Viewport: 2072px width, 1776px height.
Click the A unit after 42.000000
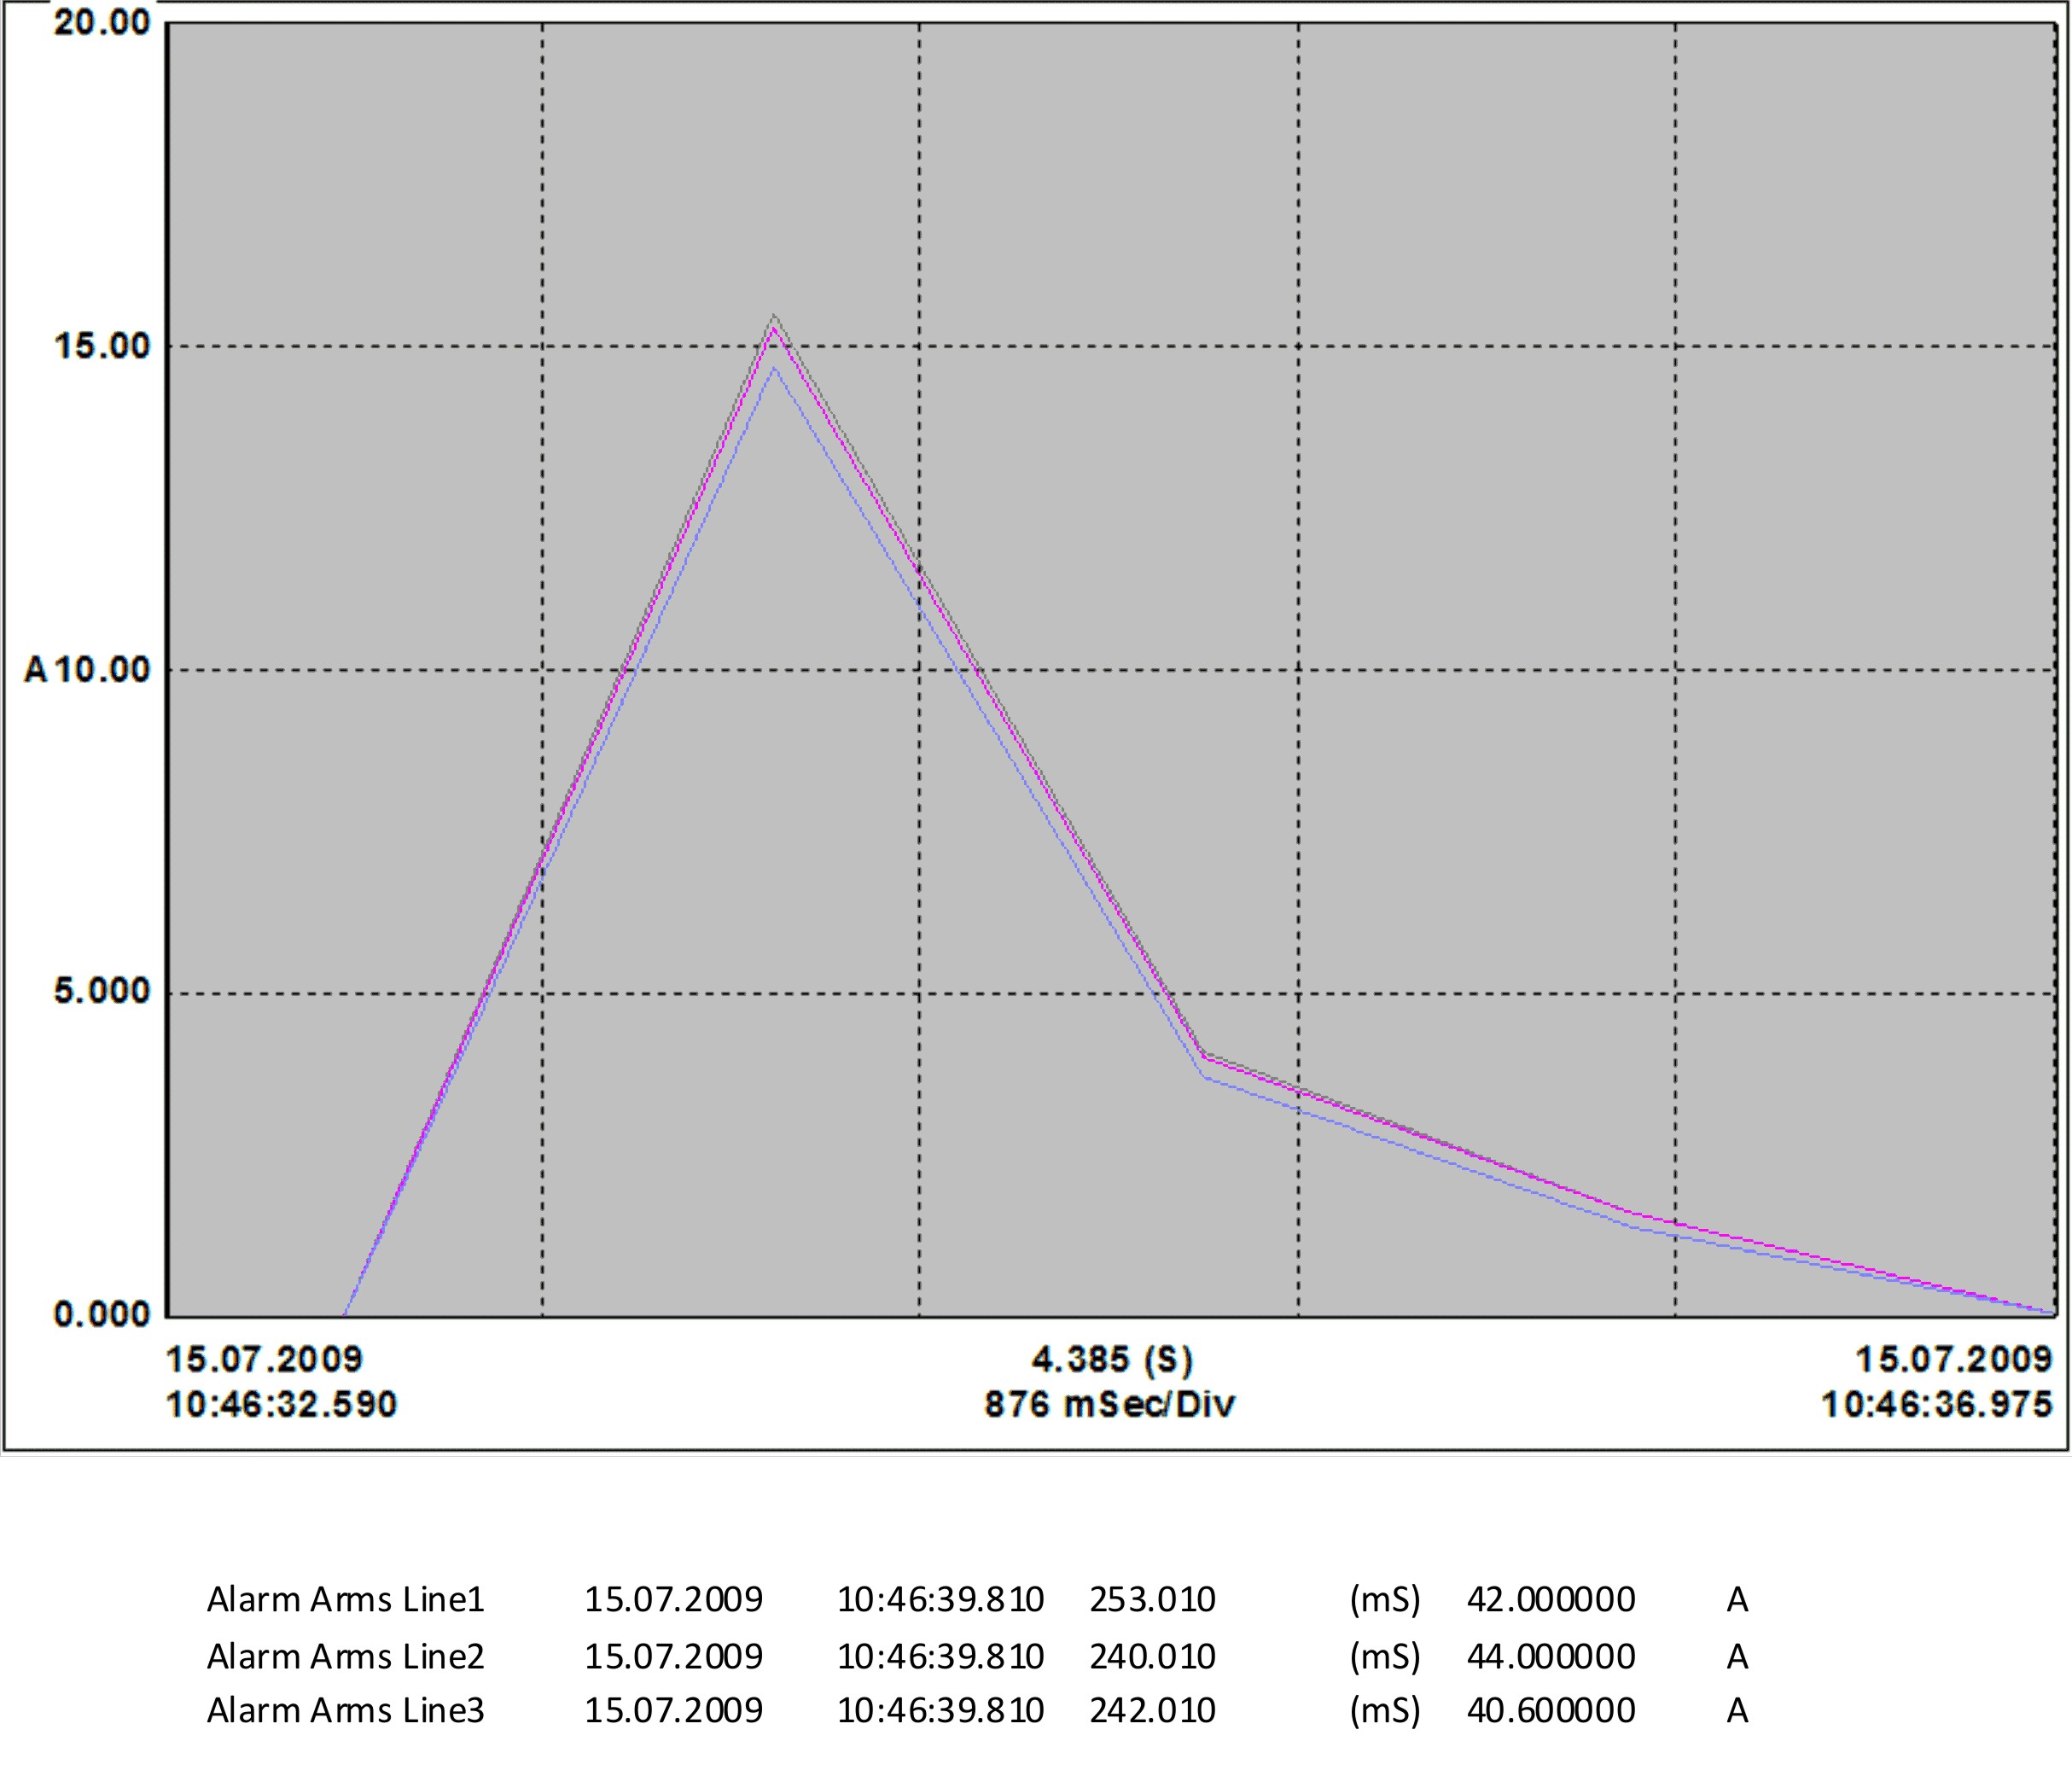click(x=1738, y=1601)
